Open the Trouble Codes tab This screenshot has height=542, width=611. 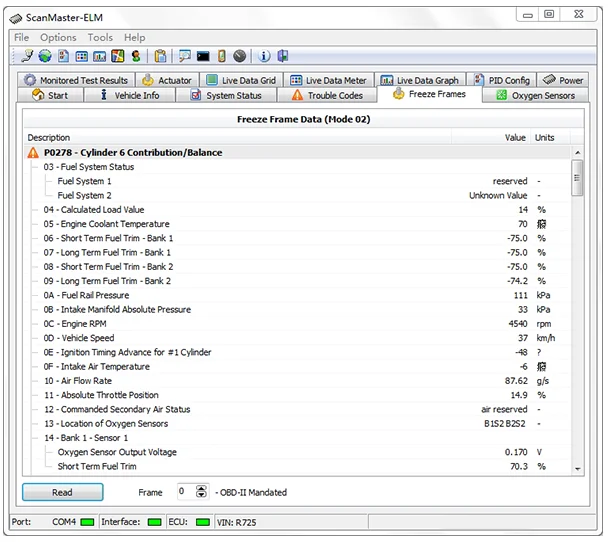pos(327,95)
